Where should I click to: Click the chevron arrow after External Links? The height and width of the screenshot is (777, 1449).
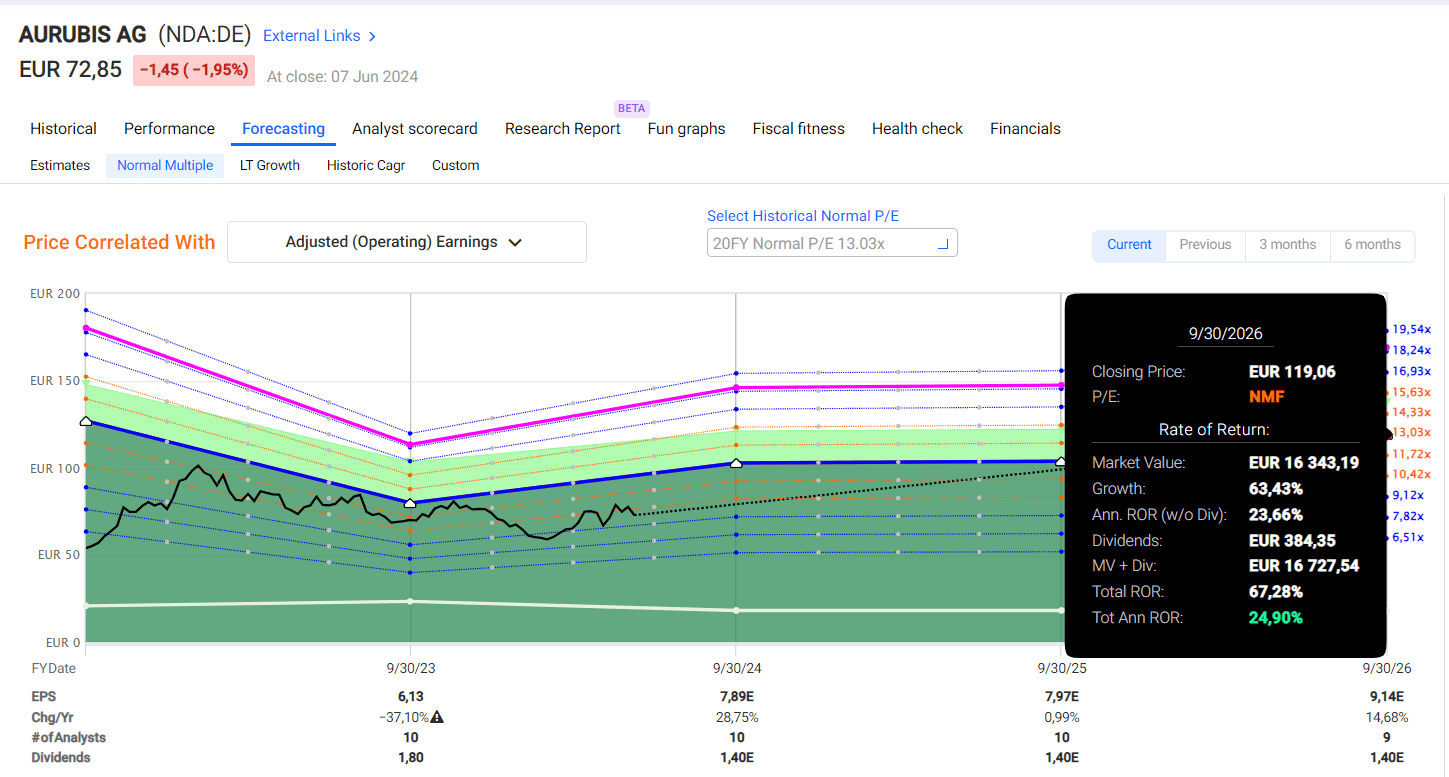[372, 36]
